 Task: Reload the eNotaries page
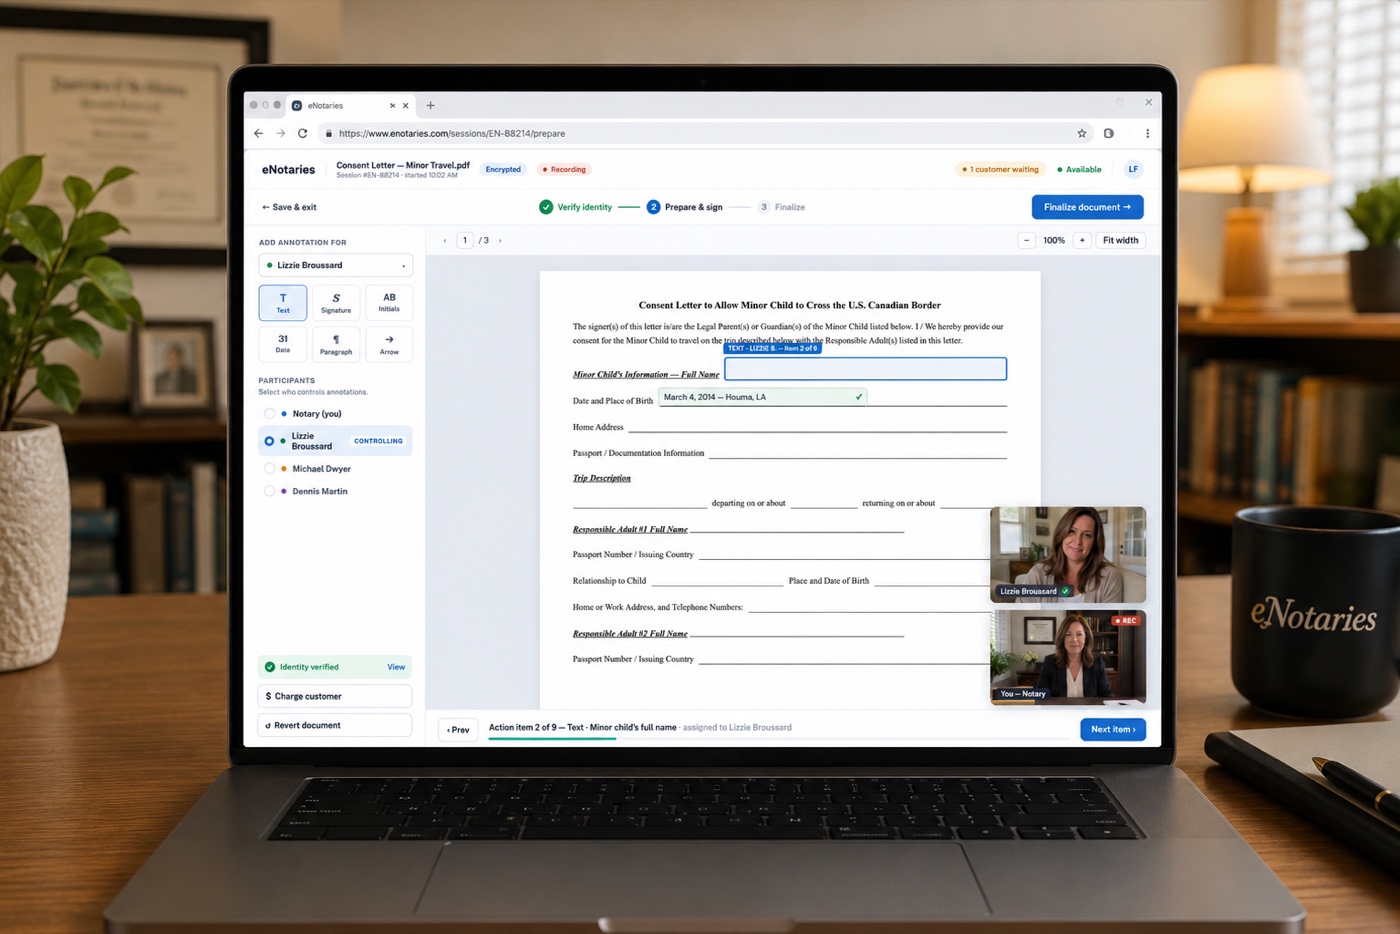tap(302, 133)
